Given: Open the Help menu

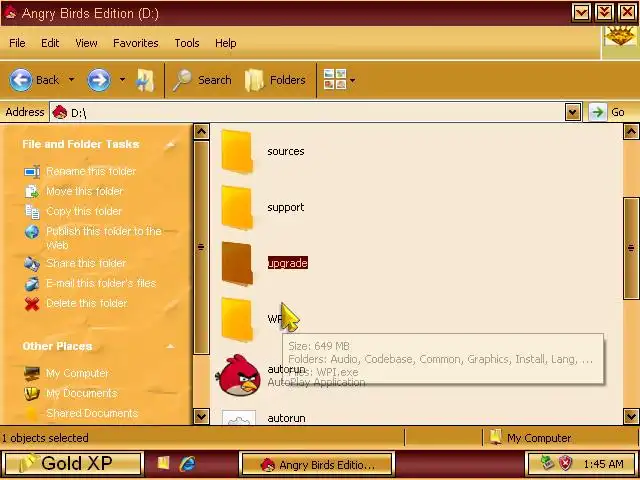Looking at the screenshot, I should [x=225, y=43].
